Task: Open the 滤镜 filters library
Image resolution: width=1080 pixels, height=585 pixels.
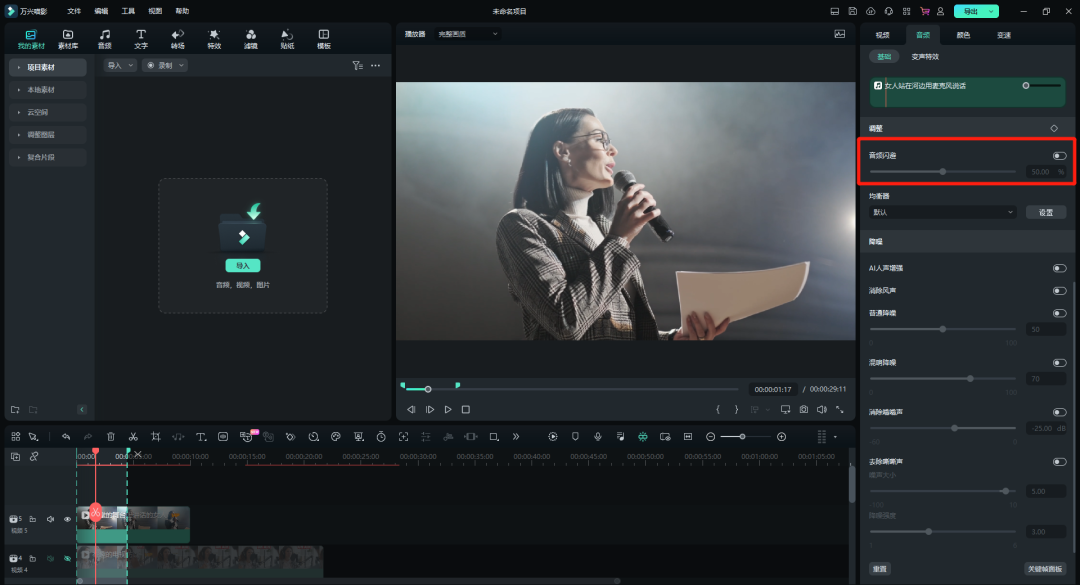Action: click(251, 39)
